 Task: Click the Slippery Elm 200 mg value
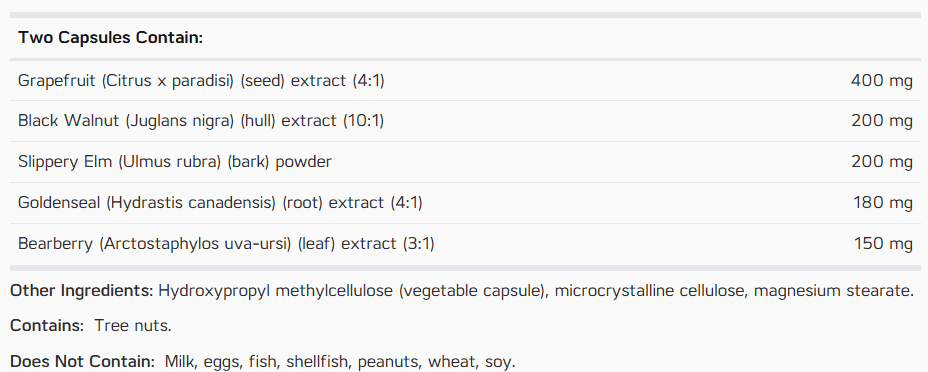tap(882, 162)
